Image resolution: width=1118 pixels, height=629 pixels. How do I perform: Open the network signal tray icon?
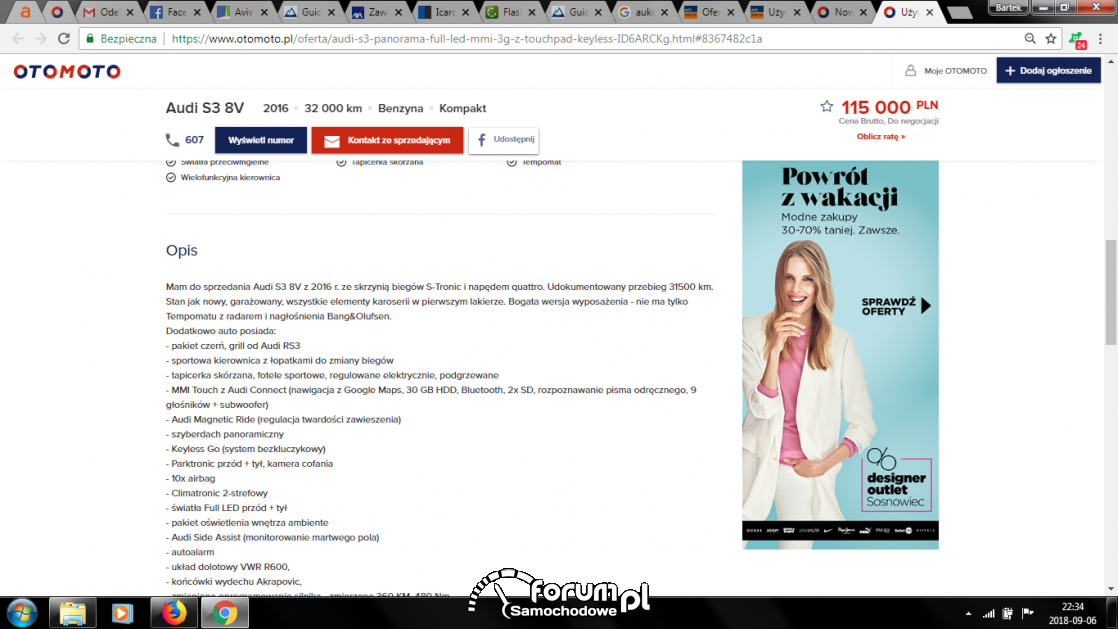988,613
